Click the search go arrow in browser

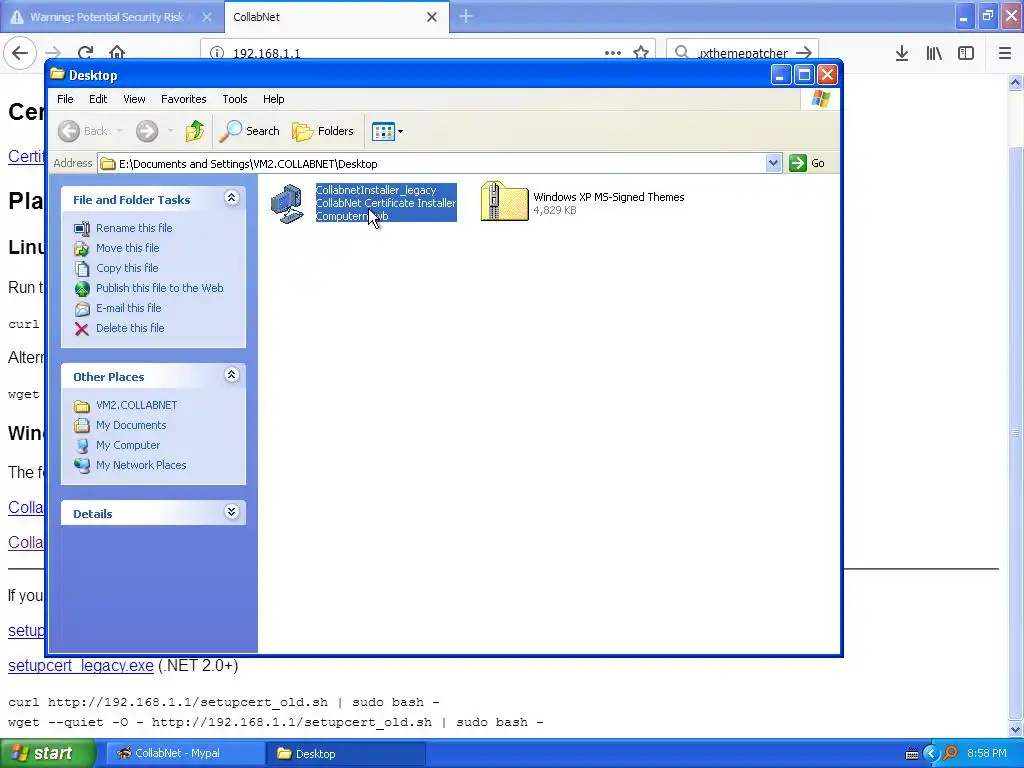pyautogui.click(x=805, y=53)
